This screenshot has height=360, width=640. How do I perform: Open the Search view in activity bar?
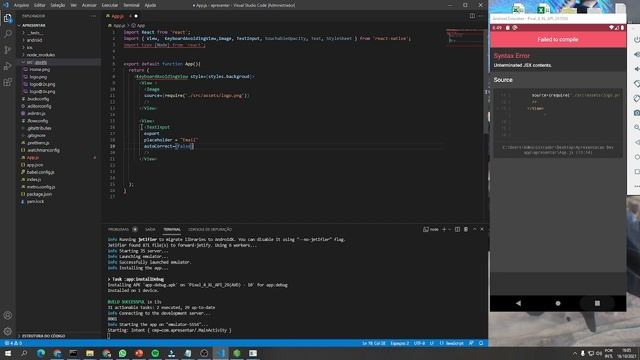click(8, 34)
